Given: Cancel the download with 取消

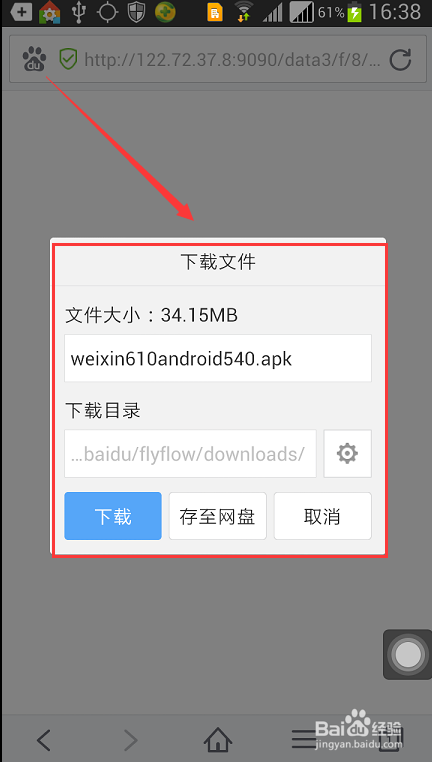Looking at the screenshot, I should pyautogui.click(x=323, y=516).
